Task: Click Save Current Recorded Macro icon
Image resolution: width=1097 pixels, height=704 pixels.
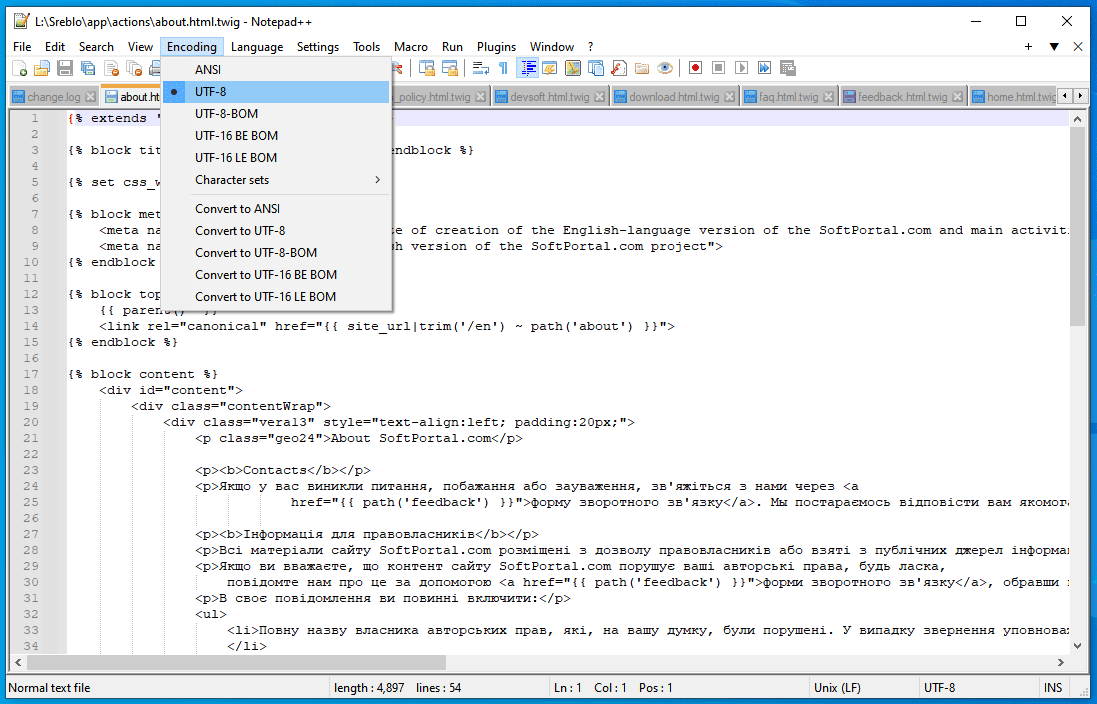Action: click(x=788, y=68)
